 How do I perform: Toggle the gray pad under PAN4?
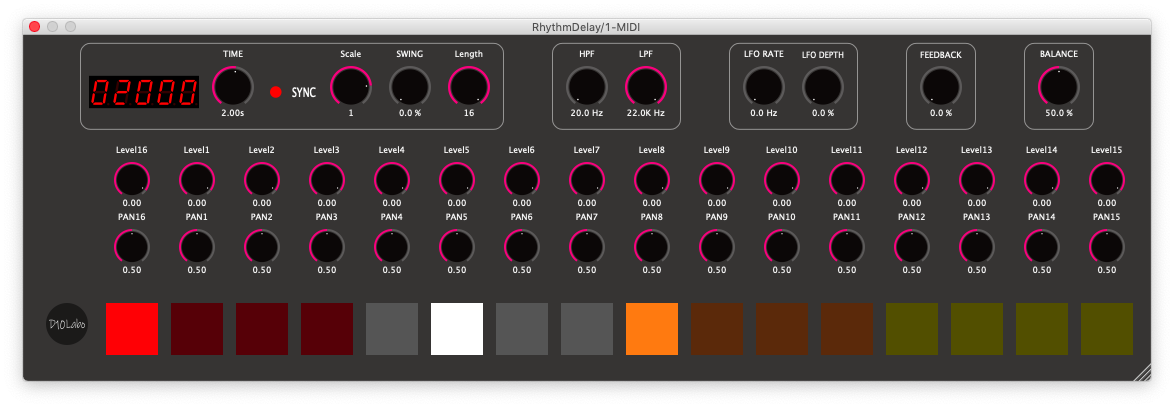point(392,329)
